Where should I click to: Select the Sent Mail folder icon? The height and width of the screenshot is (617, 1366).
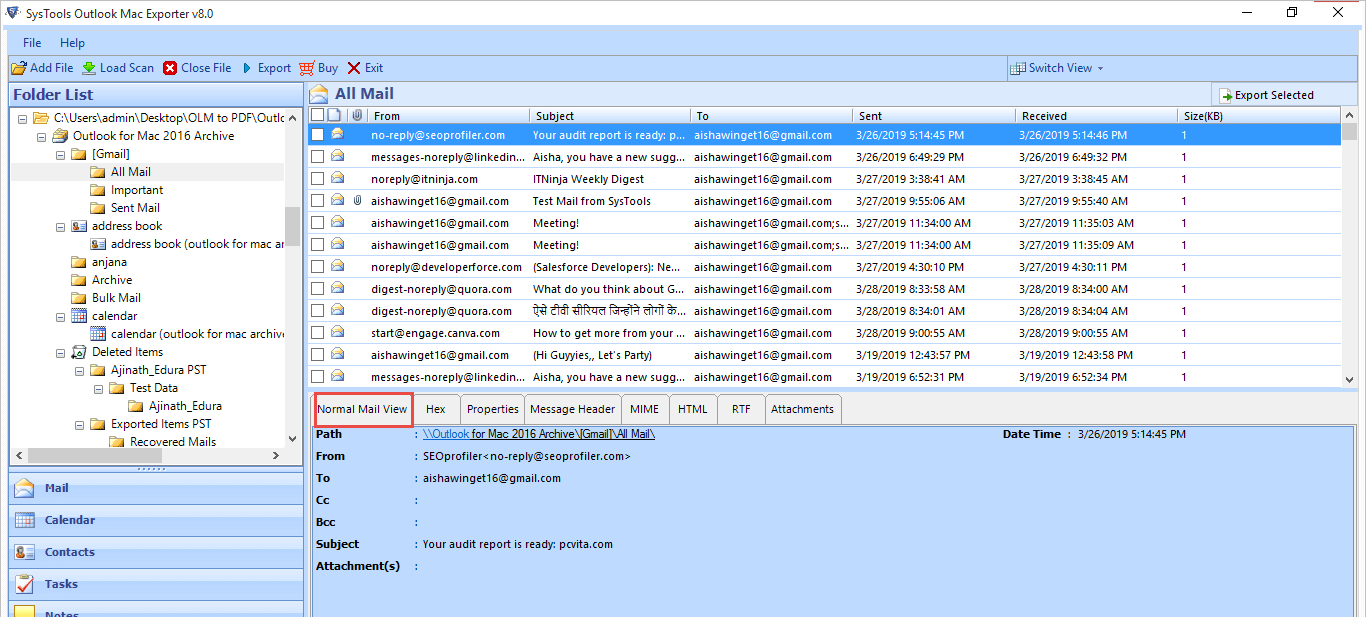[98, 208]
